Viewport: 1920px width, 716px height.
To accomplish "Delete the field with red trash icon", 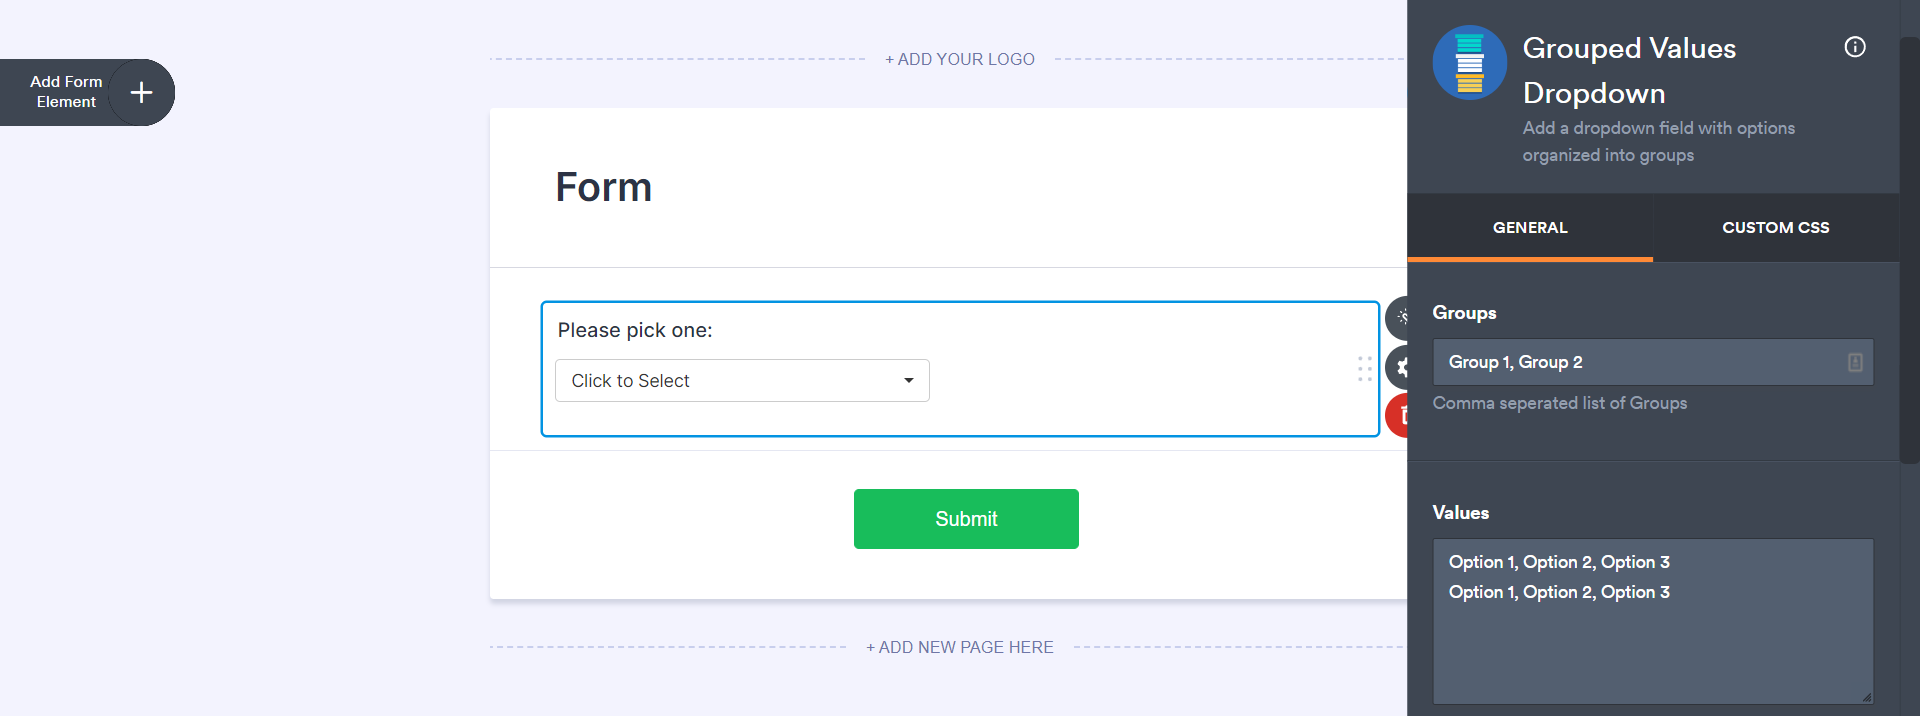I will (x=1399, y=415).
